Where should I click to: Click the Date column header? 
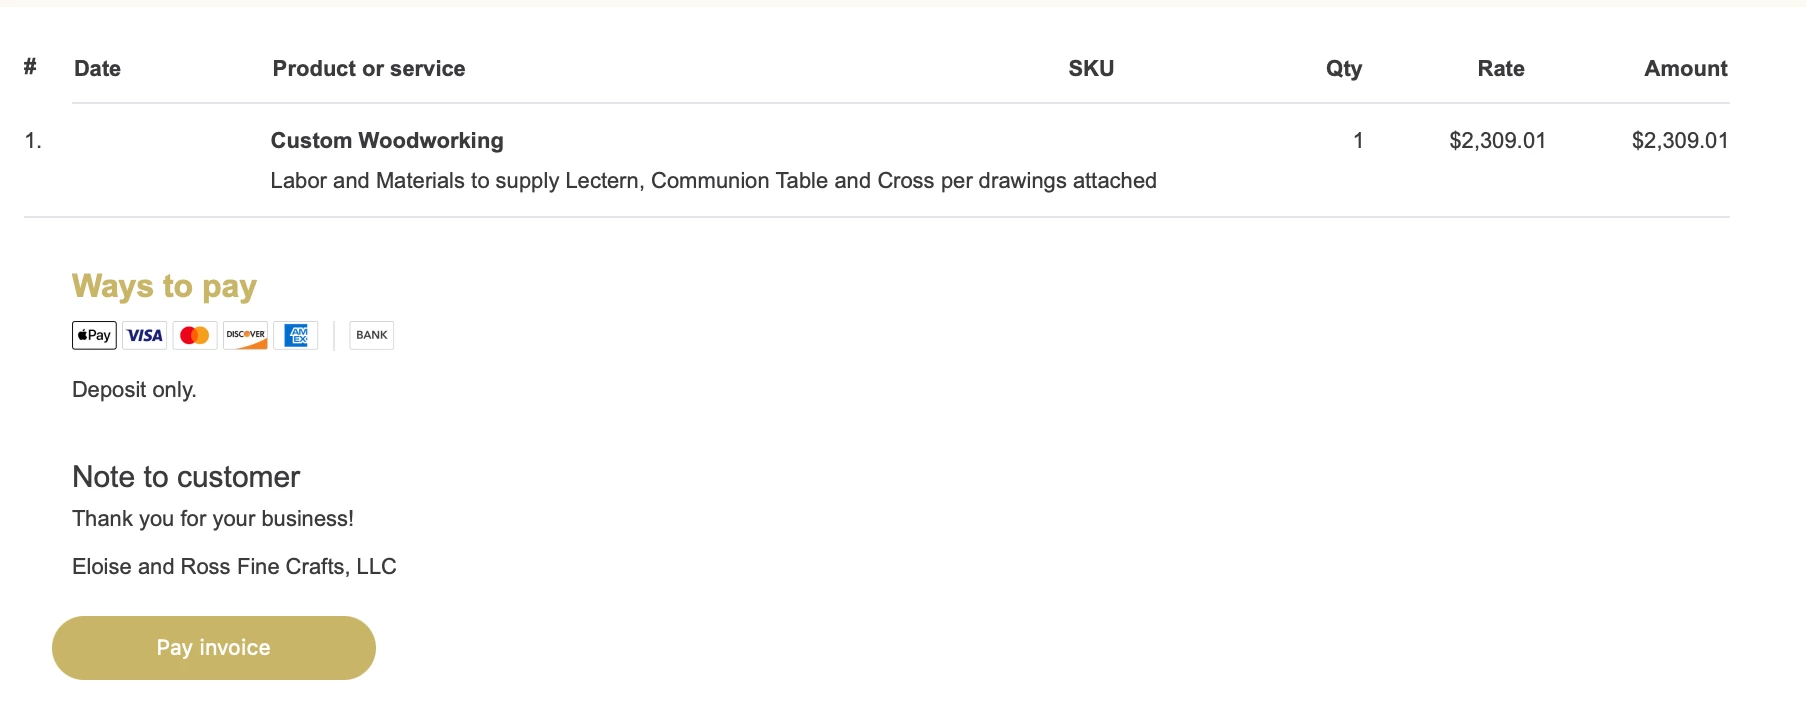(x=97, y=68)
